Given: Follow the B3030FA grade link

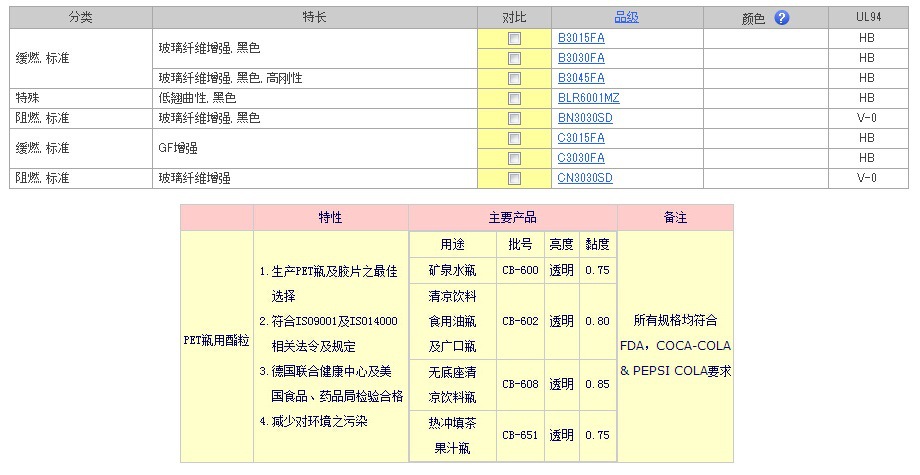Looking at the screenshot, I should [581, 58].
